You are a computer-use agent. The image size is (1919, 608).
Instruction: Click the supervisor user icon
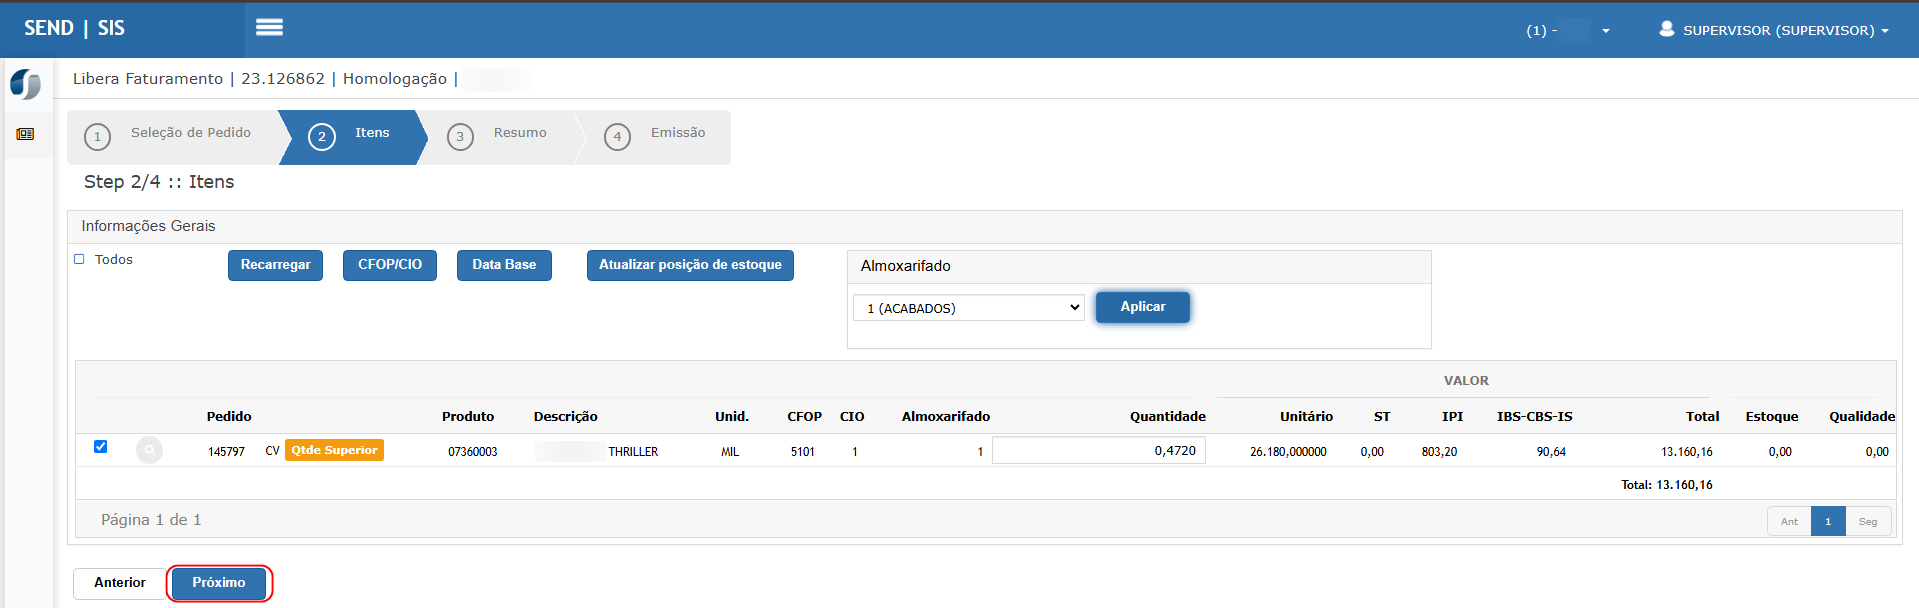pyautogui.click(x=1666, y=29)
